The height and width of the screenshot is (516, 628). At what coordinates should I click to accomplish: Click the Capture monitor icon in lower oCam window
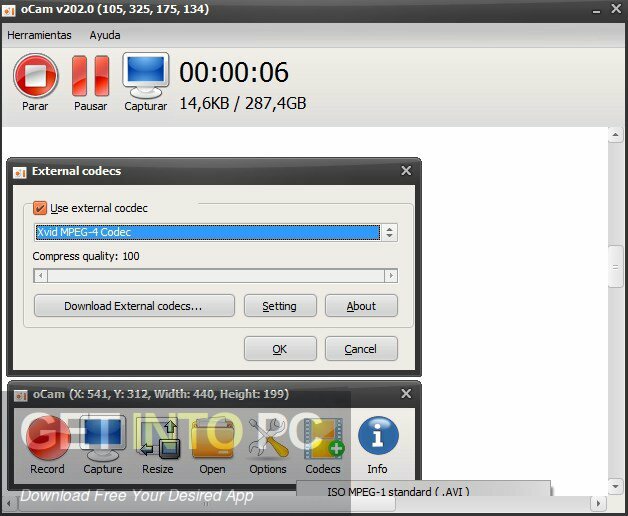pos(103,438)
